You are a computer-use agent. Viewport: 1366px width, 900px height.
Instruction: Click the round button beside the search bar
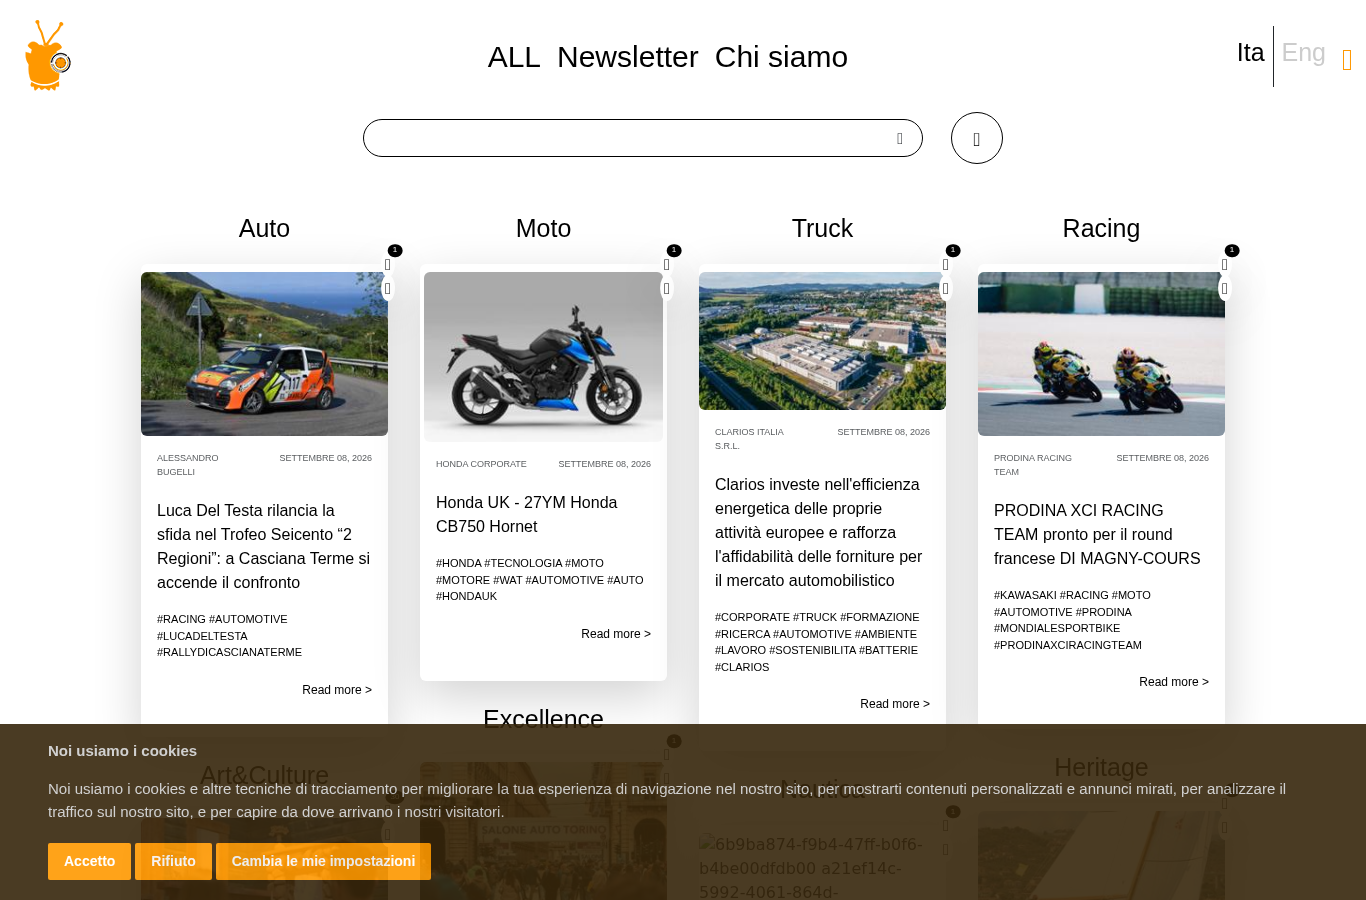pos(977,138)
